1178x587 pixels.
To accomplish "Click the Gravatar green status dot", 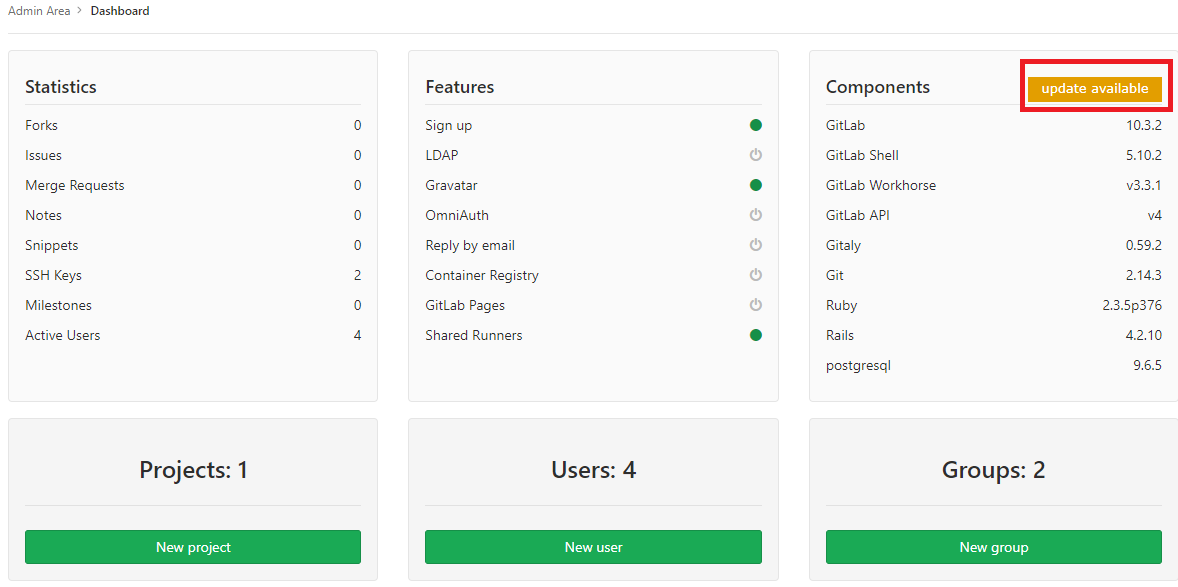I will click(x=756, y=185).
